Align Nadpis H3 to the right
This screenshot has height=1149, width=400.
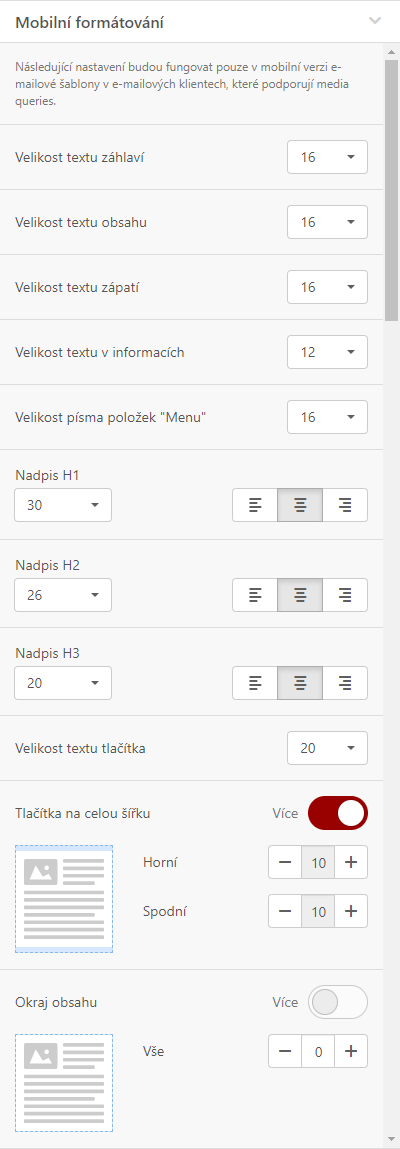click(345, 683)
